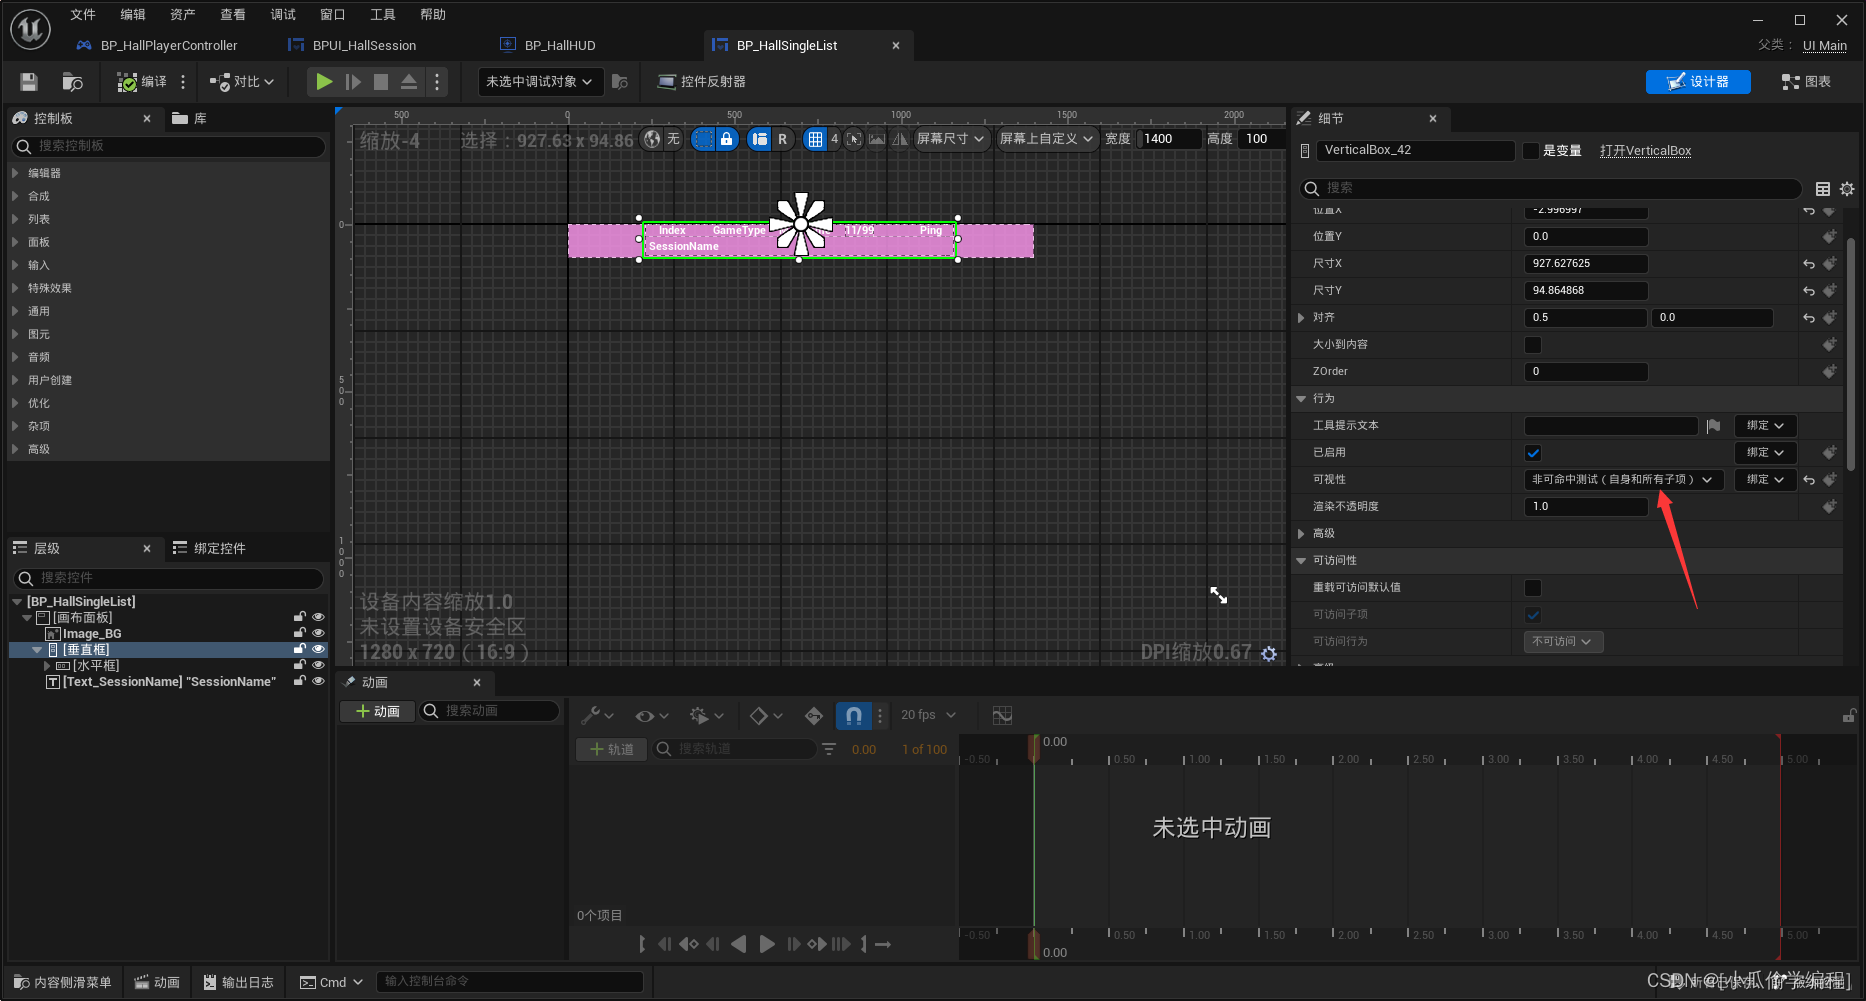
Task: Save the current blueprint asset
Action: tap(29, 82)
